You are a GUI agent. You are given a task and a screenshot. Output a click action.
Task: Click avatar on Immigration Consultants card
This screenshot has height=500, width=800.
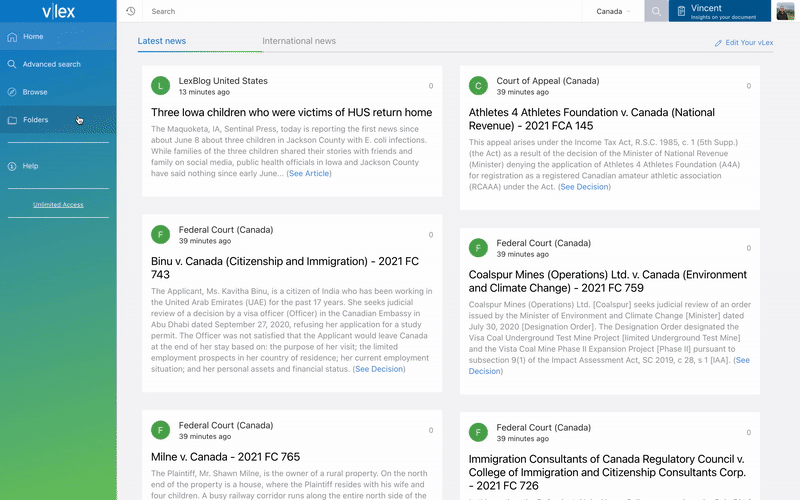(x=478, y=433)
